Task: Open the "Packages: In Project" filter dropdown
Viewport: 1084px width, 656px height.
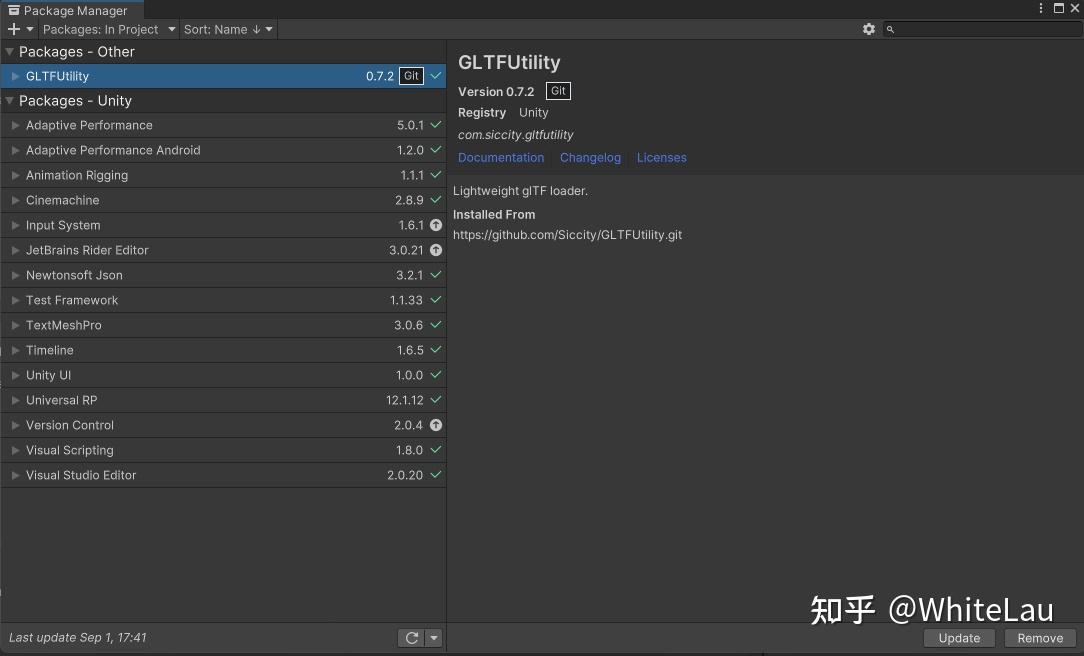Action: (105, 29)
